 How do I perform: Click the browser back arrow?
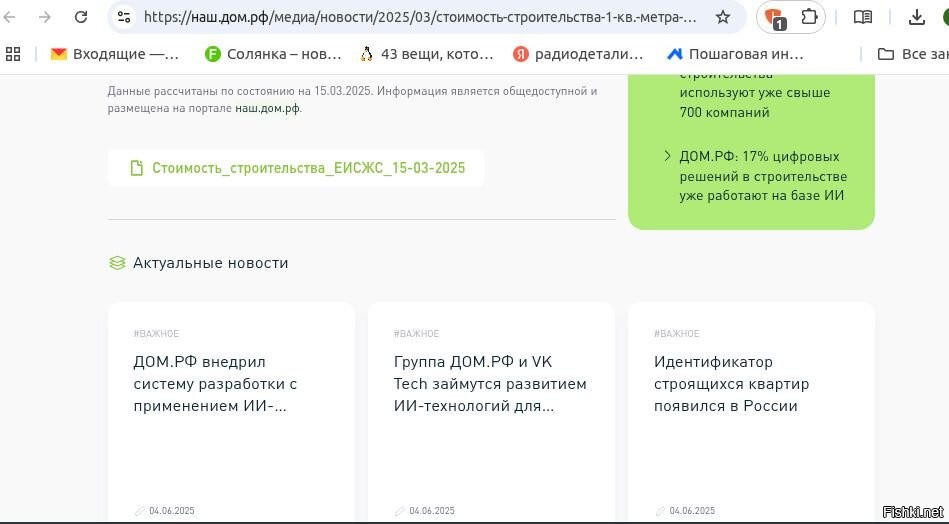(9, 17)
